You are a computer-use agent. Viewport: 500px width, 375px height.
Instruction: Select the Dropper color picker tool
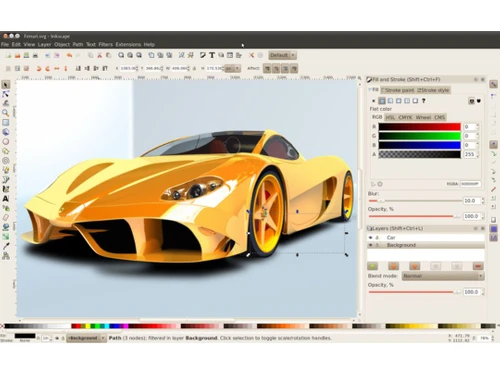click(x=6, y=246)
